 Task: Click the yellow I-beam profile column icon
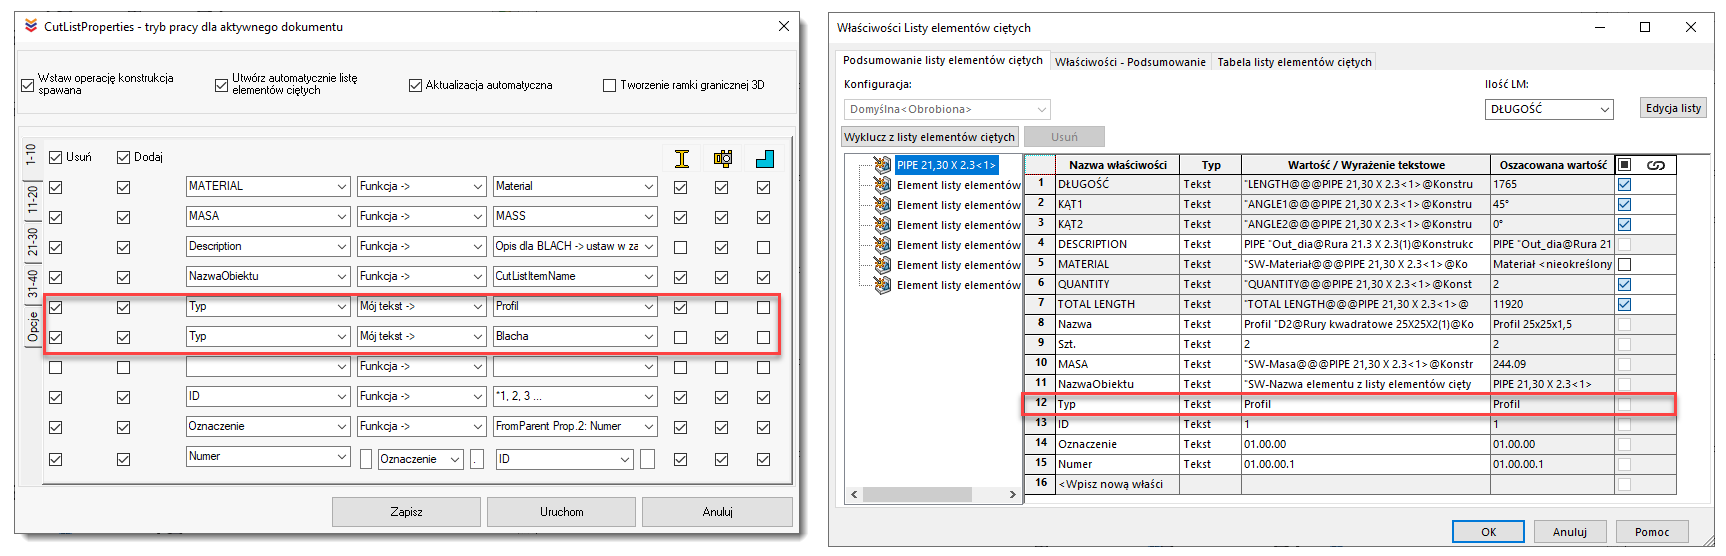tap(681, 158)
